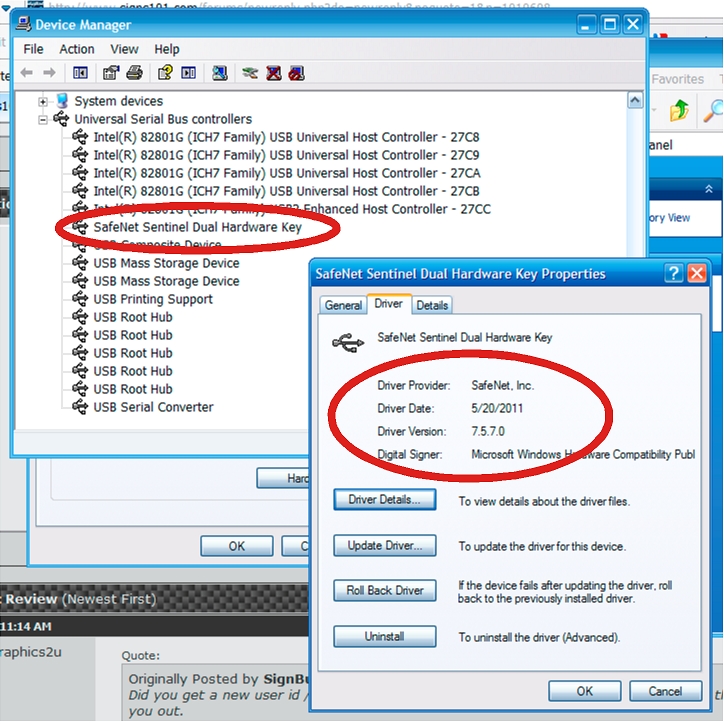Collapse the background panel with double chevron
The image size is (724, 724).
[x=709, y=189]
